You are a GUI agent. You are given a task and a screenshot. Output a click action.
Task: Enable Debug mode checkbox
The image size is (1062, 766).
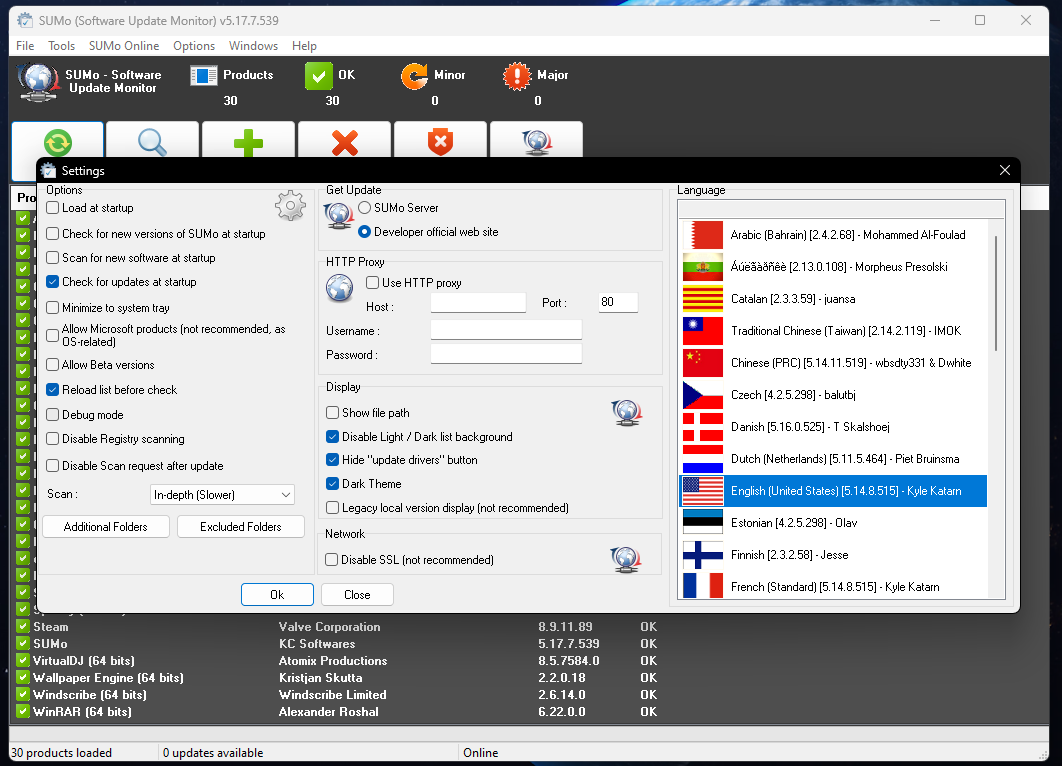tap(53, 414)
